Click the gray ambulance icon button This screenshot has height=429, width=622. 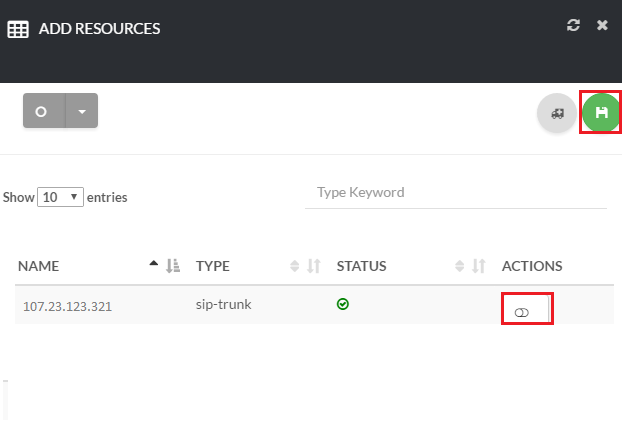557,113
